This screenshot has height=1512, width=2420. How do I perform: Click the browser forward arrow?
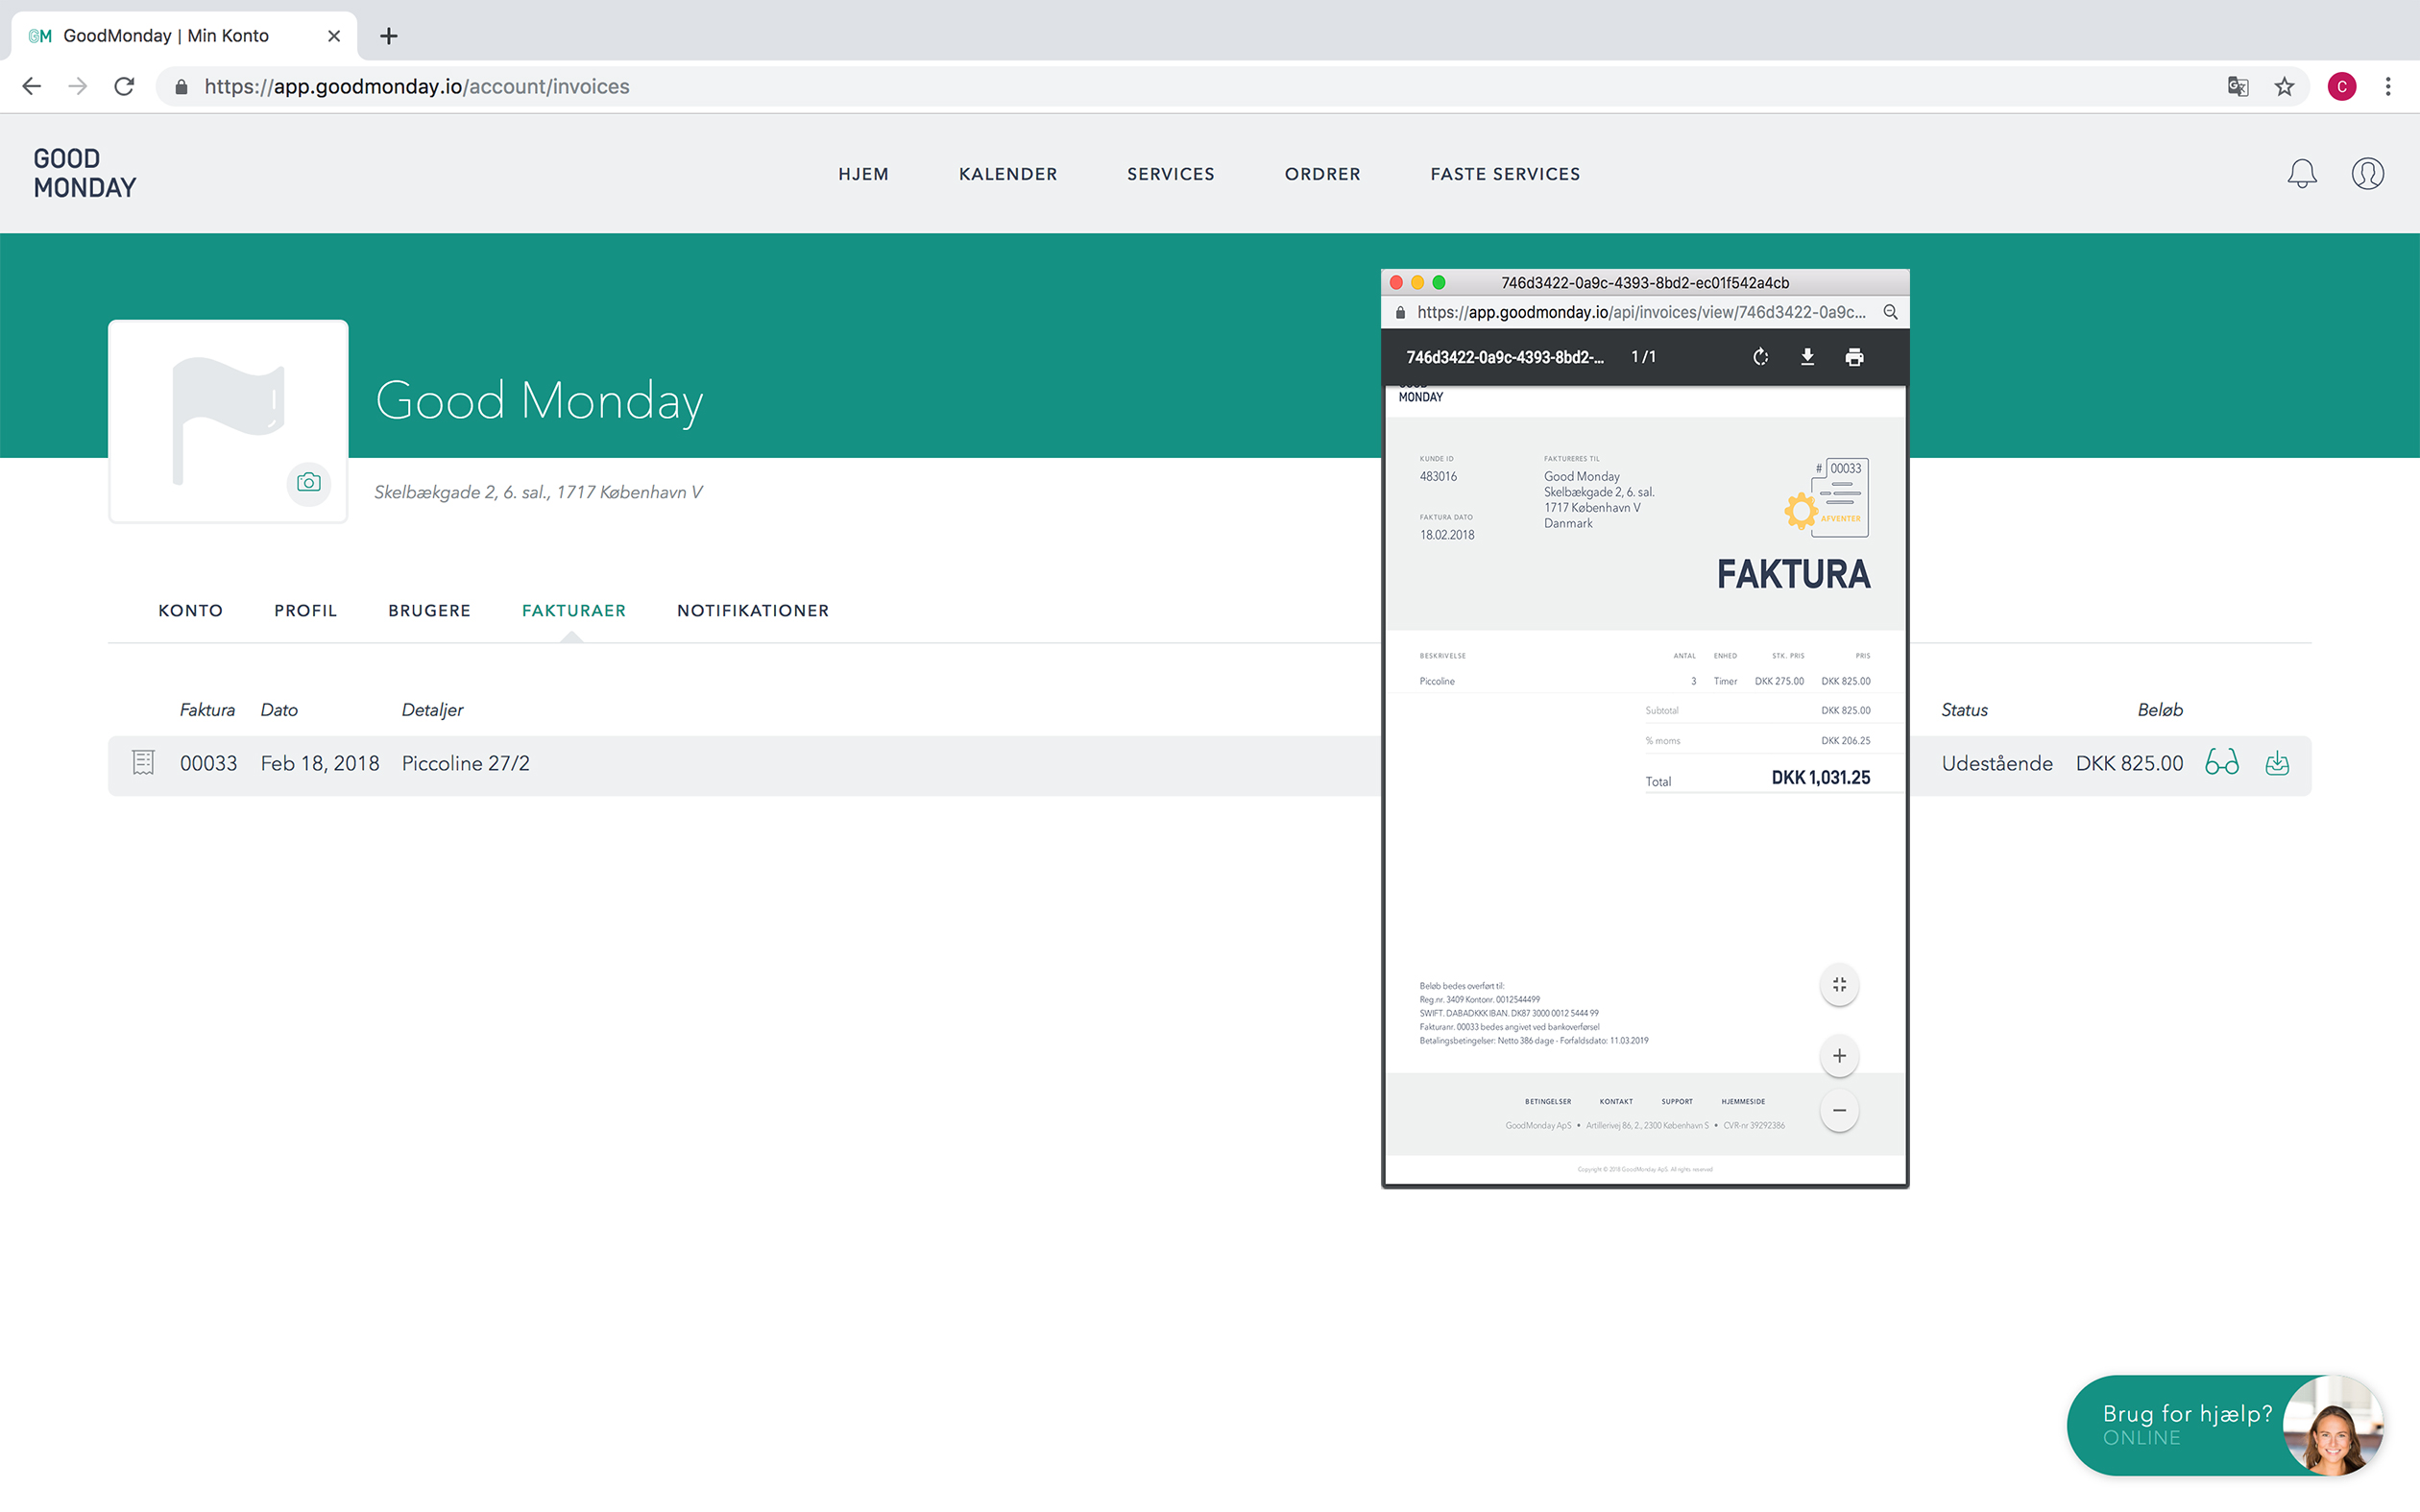click(x=78, y=87)
